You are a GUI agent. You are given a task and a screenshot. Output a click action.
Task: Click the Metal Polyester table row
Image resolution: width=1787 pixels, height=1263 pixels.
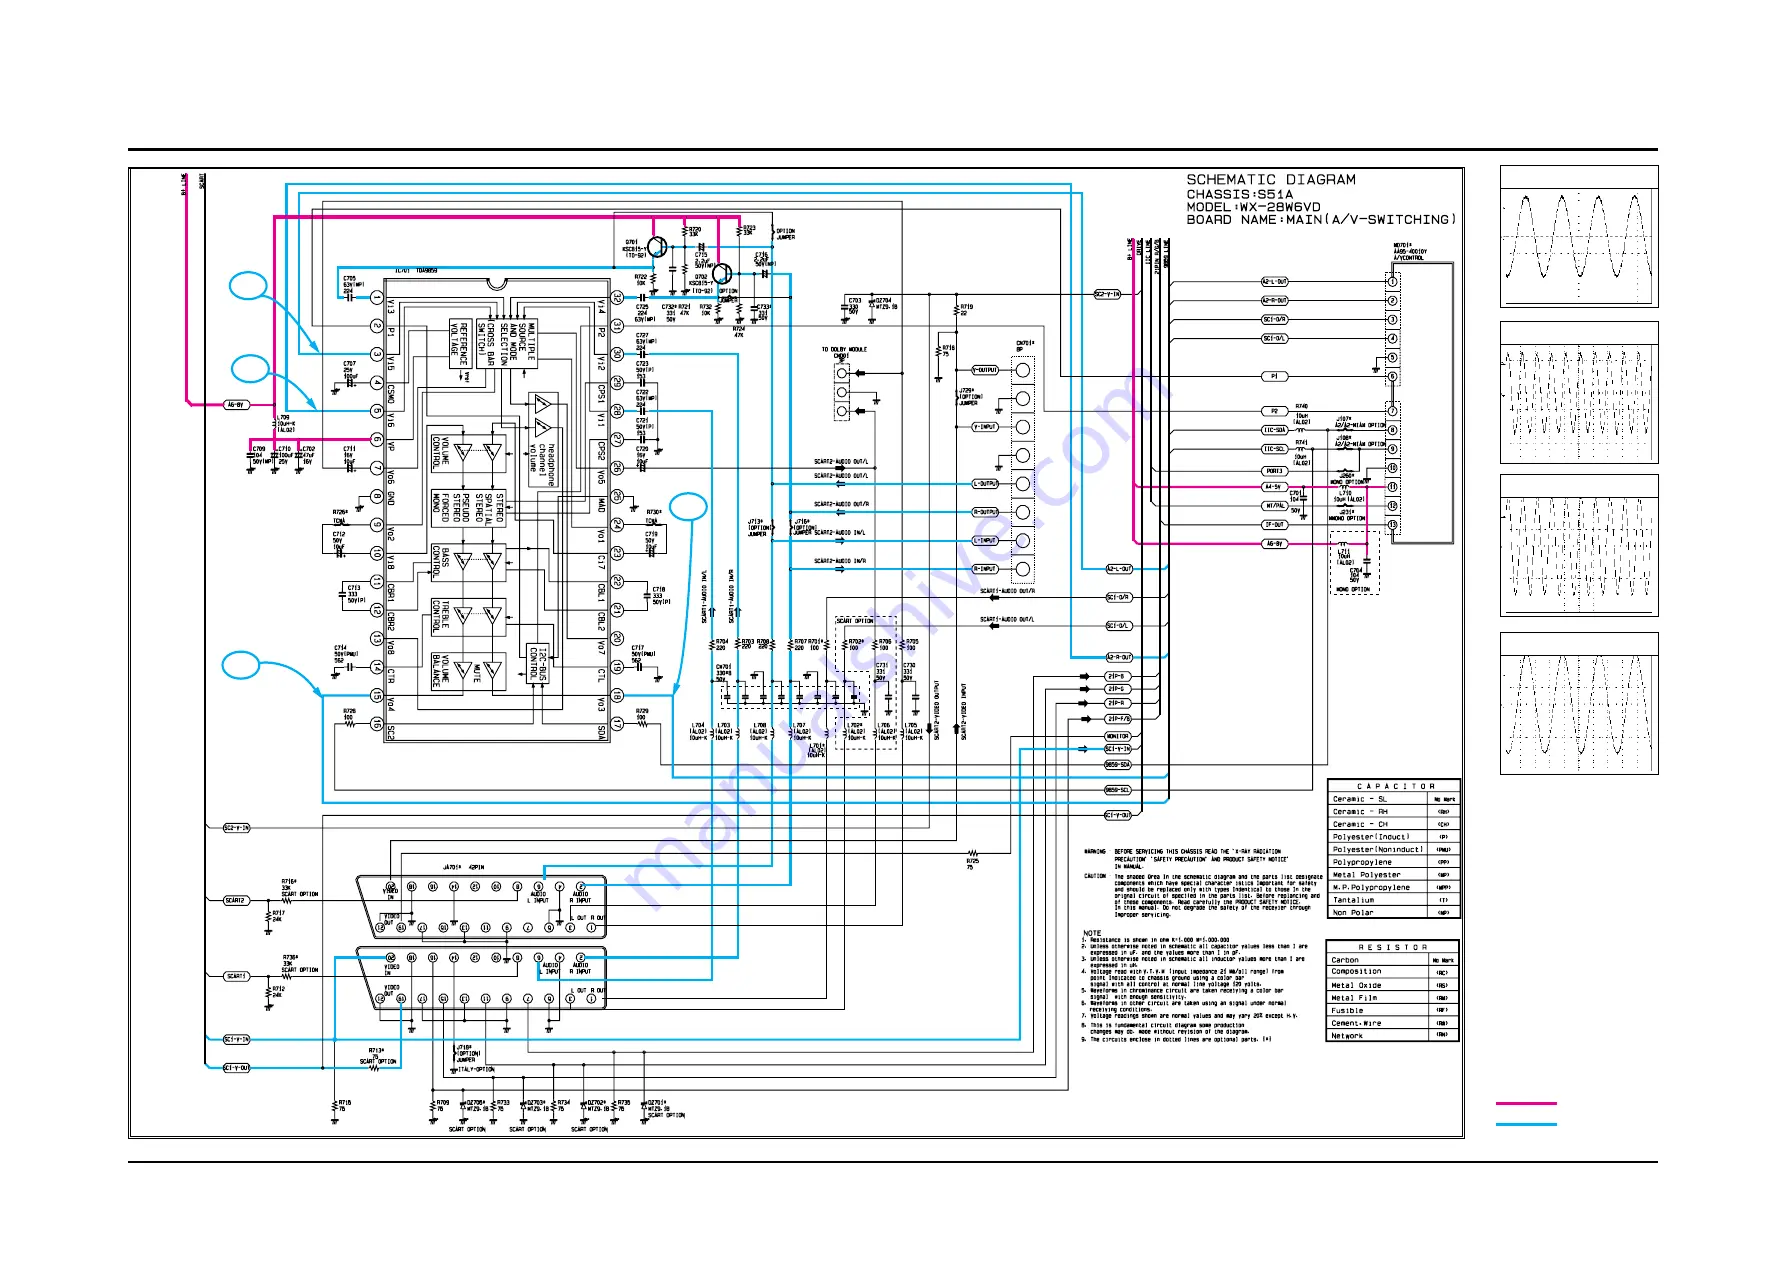point(1394,875)
